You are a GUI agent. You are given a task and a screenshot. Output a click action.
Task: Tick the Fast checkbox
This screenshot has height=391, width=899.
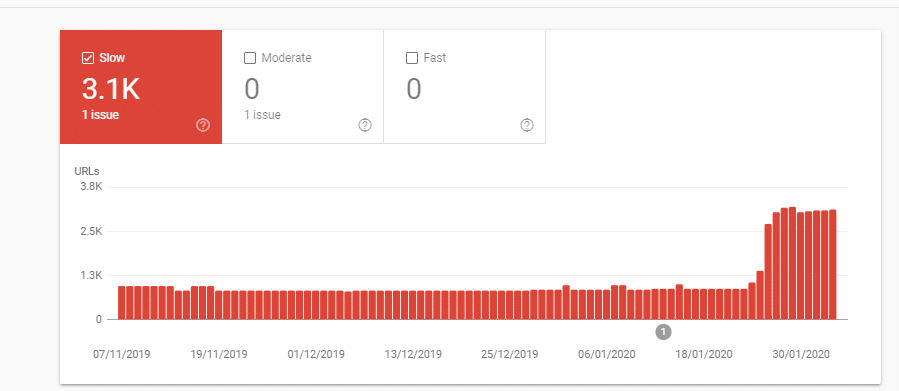[x=411, y=58]
